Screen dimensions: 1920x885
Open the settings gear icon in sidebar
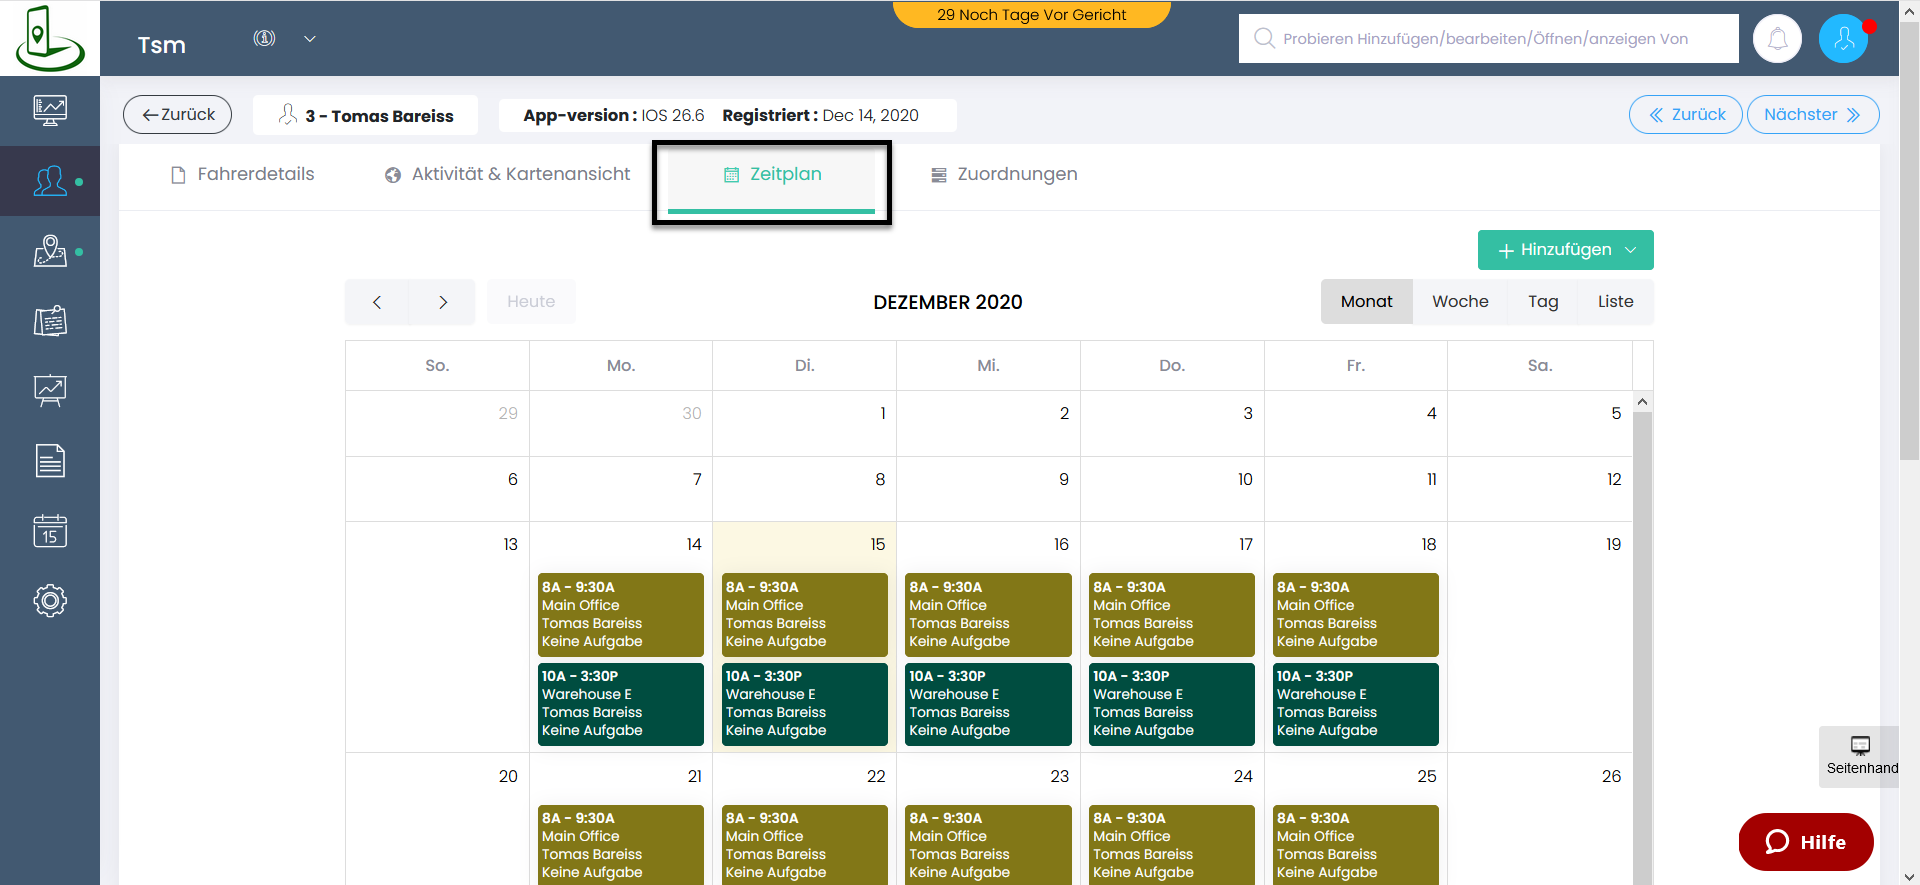(x=50, y=601)
